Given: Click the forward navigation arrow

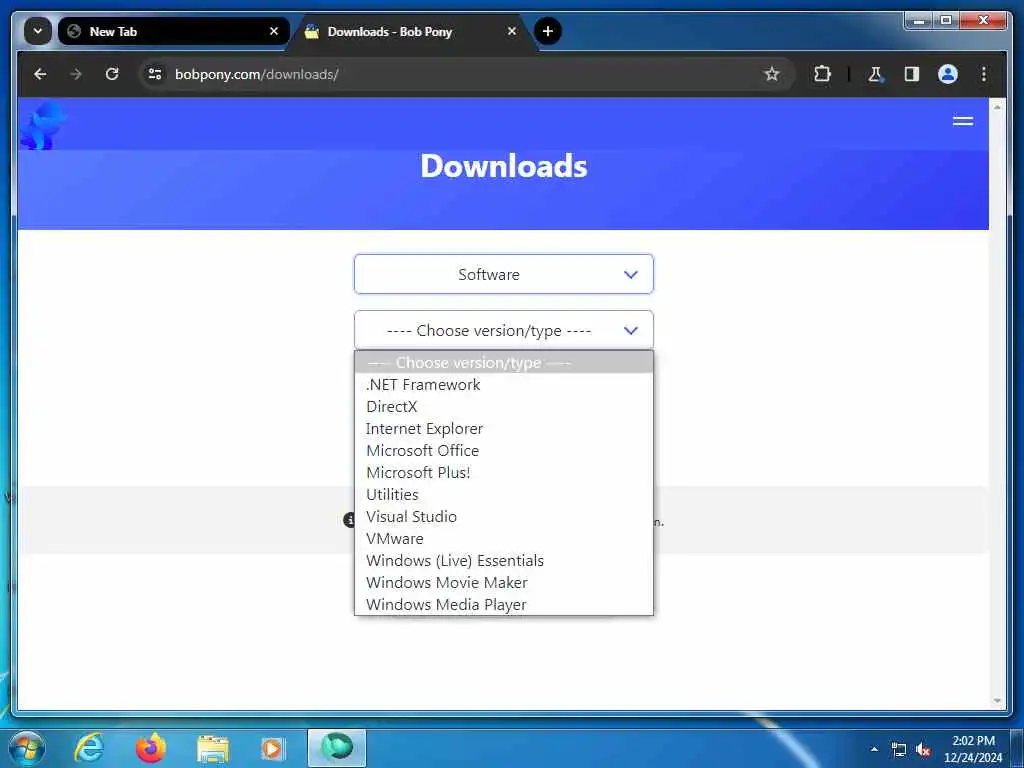Looking at the screenshot, I should tap(76, 74).
